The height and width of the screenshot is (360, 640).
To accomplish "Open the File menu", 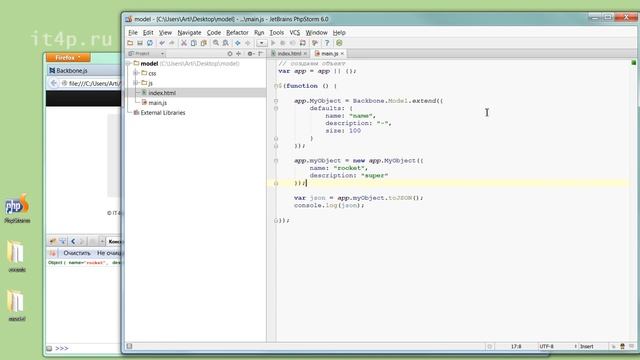I will pos(133,32).
